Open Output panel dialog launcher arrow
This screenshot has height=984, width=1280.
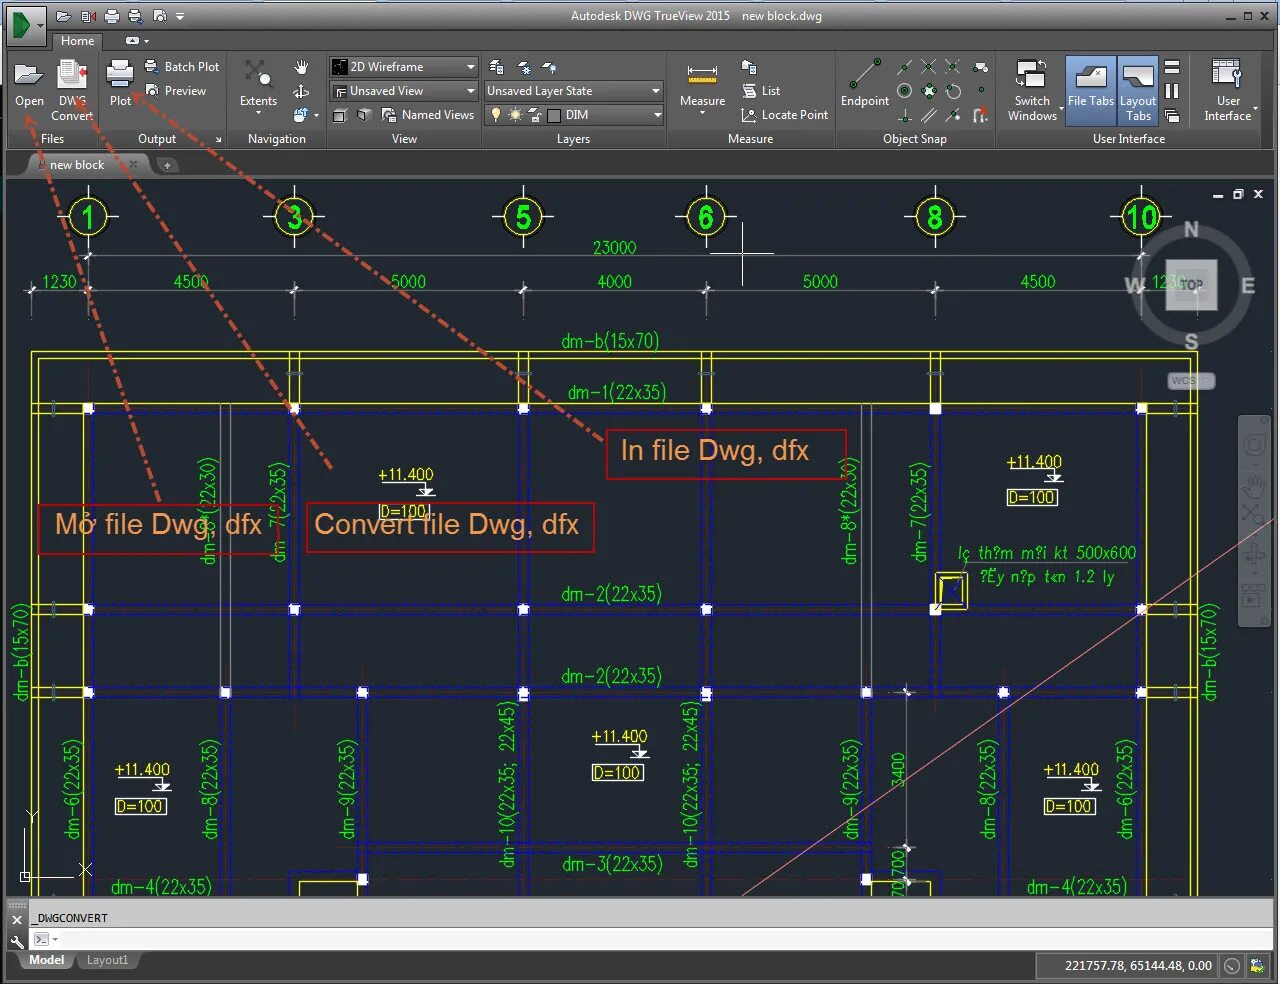tap(218, 139)
